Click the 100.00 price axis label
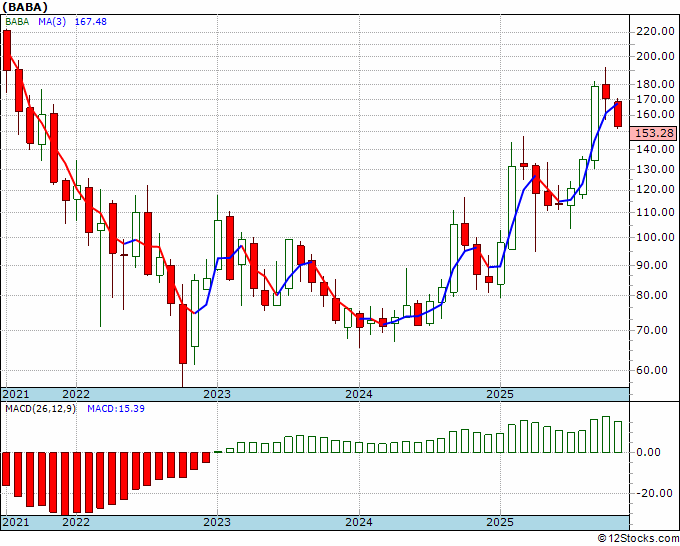680x546 pixels. [x=655, y=237]
